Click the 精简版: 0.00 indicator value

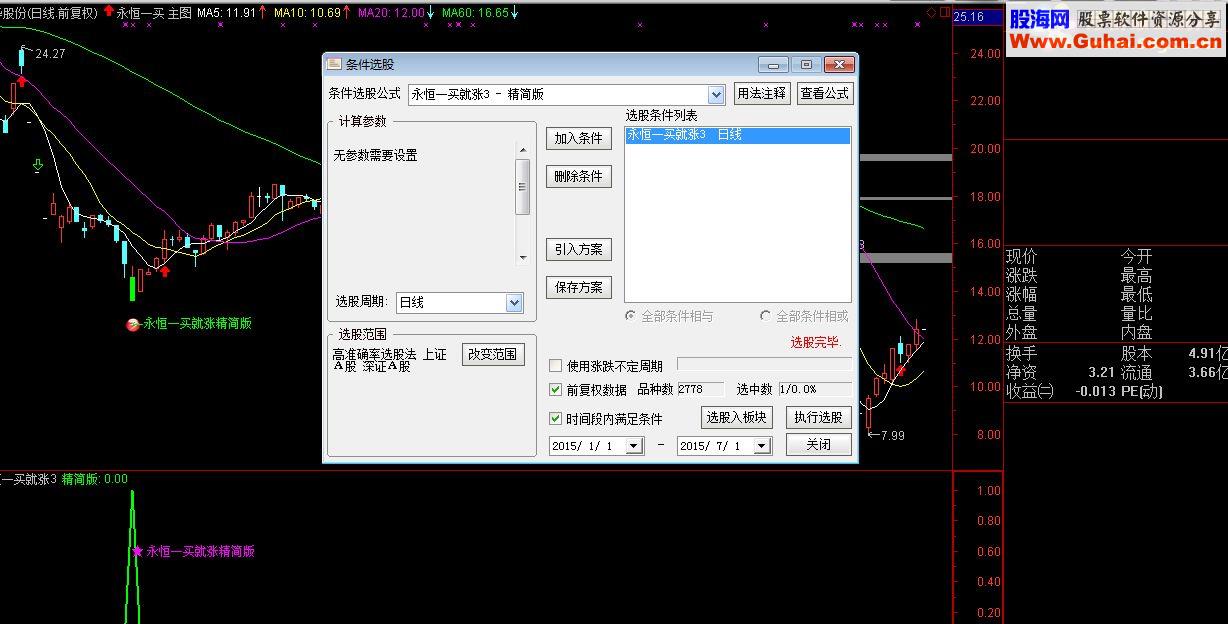click(95, 479)
